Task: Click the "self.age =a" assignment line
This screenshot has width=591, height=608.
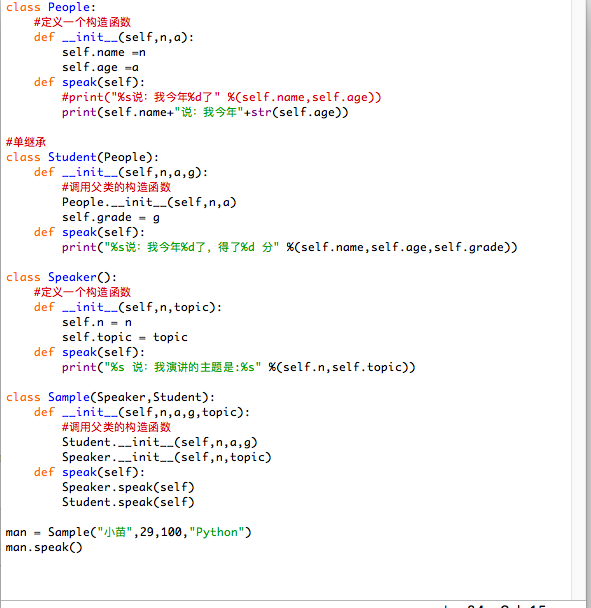Action: [100, 67]
